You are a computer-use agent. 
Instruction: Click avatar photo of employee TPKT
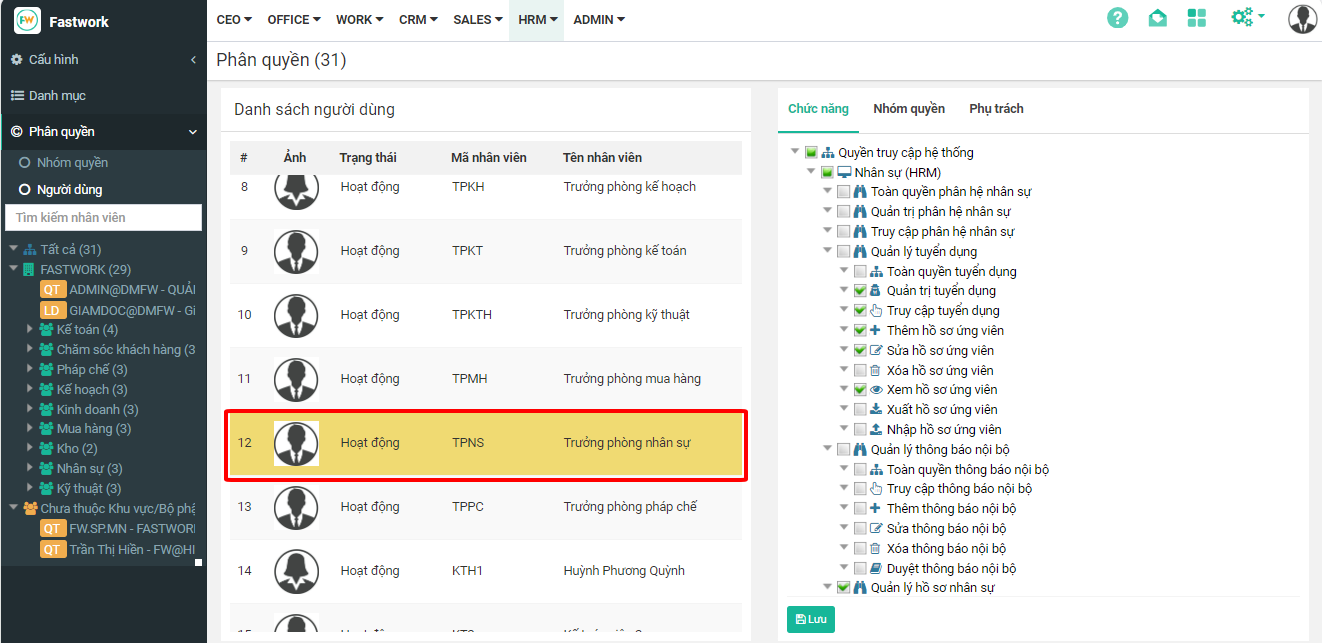(x=296, y=251)
